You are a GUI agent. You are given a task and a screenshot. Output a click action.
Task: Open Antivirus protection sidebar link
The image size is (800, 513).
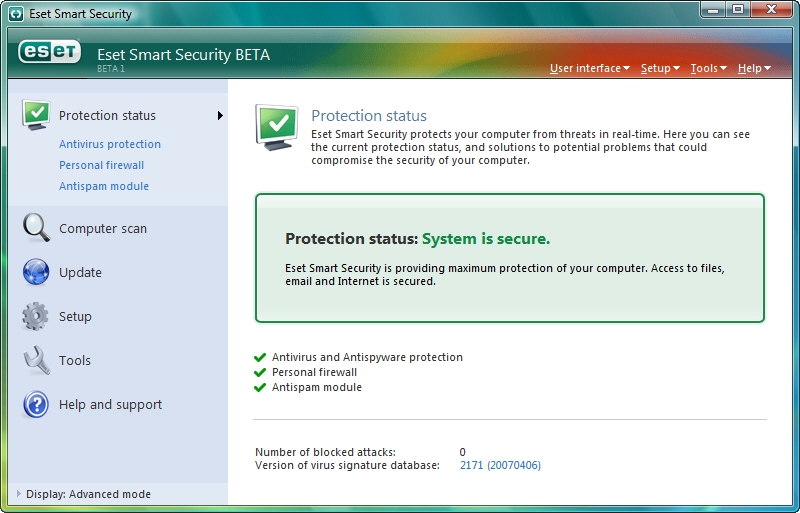[110, 144]
